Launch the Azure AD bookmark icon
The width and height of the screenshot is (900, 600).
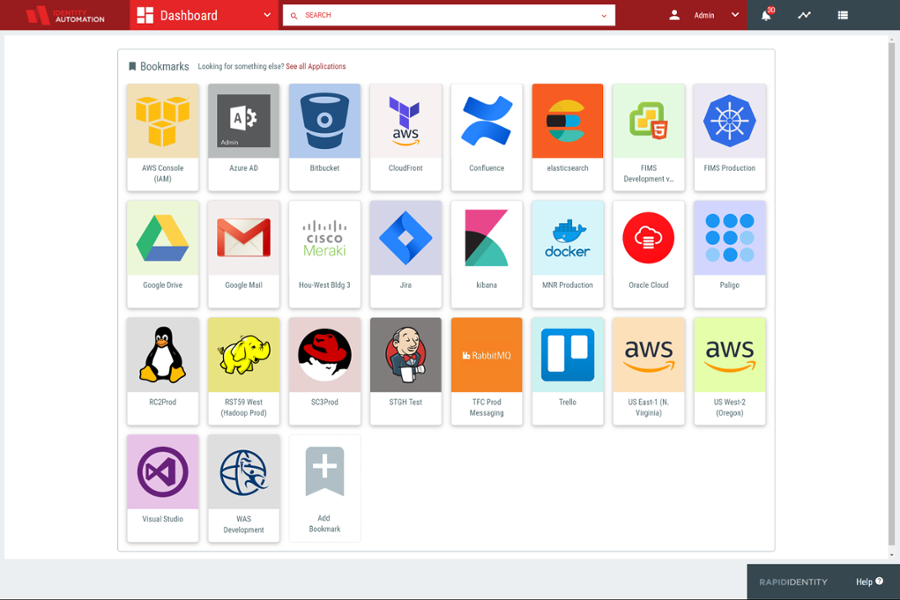point(243,121)
